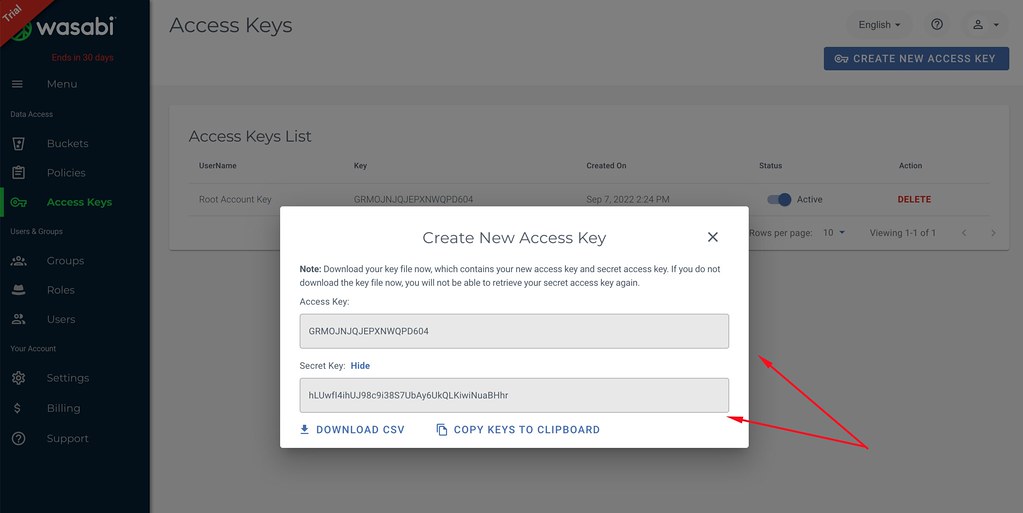The height and width of the screenshot is (513, 1023).
Task: Click the Access Keys key icon
Action: 18,202
